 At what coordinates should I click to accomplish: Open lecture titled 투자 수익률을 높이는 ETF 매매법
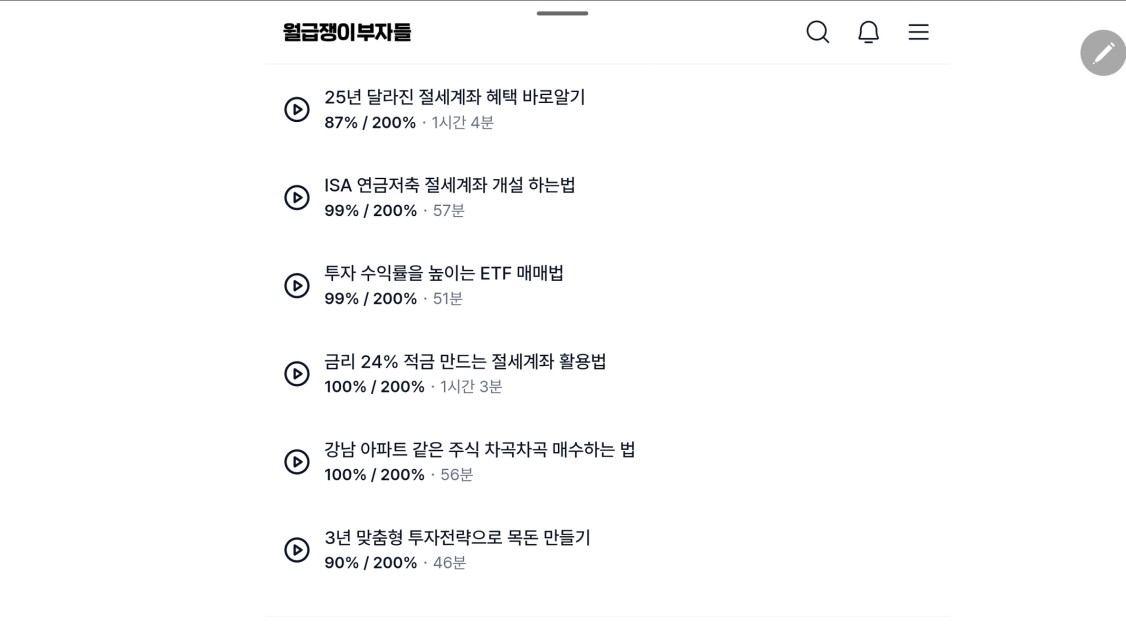click(x=444, y=274)
